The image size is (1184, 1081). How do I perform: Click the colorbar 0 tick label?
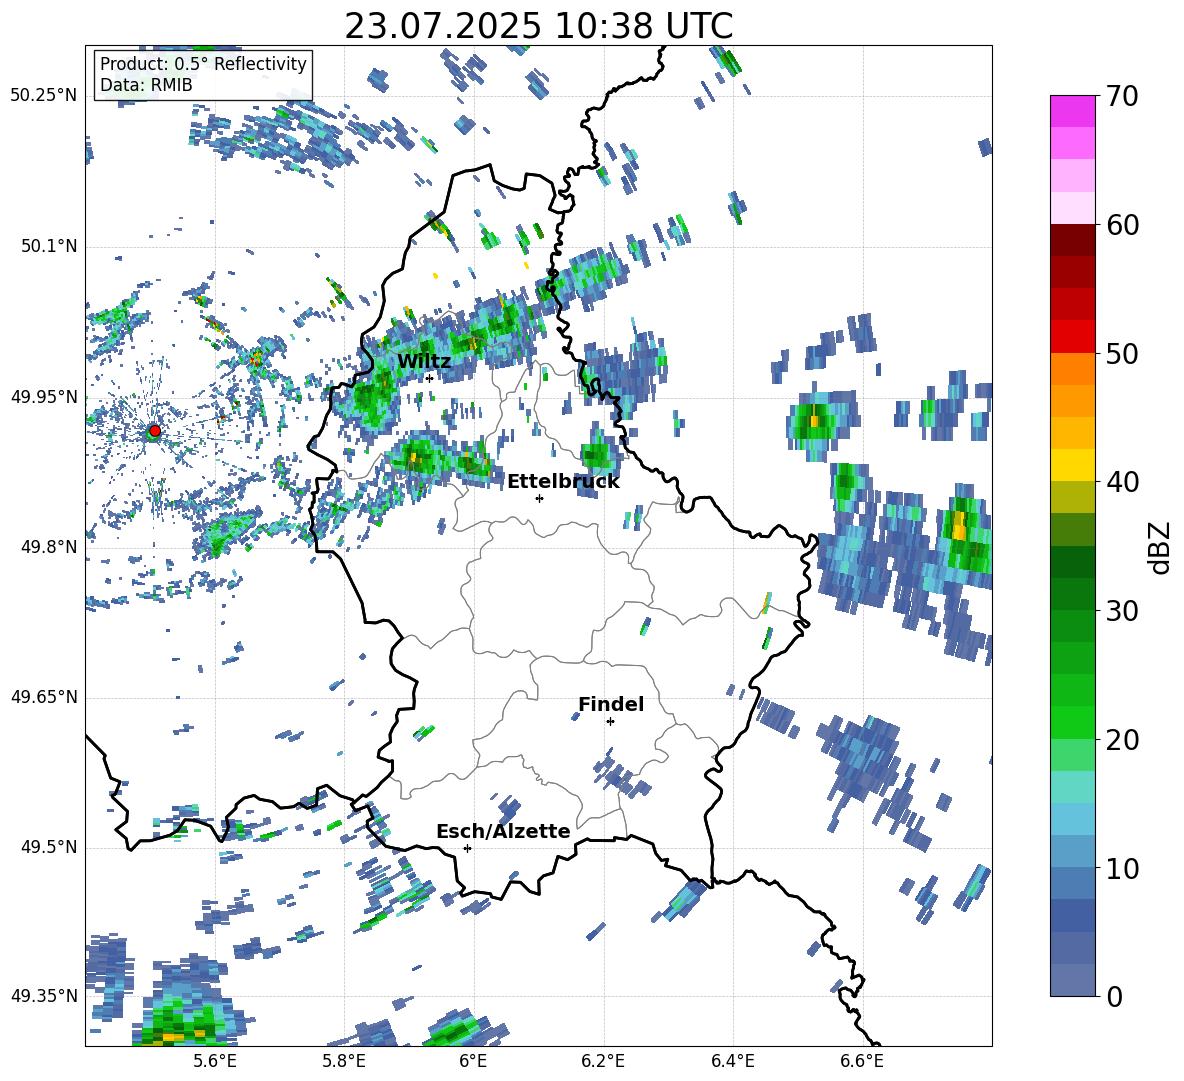coord(1114,996)
